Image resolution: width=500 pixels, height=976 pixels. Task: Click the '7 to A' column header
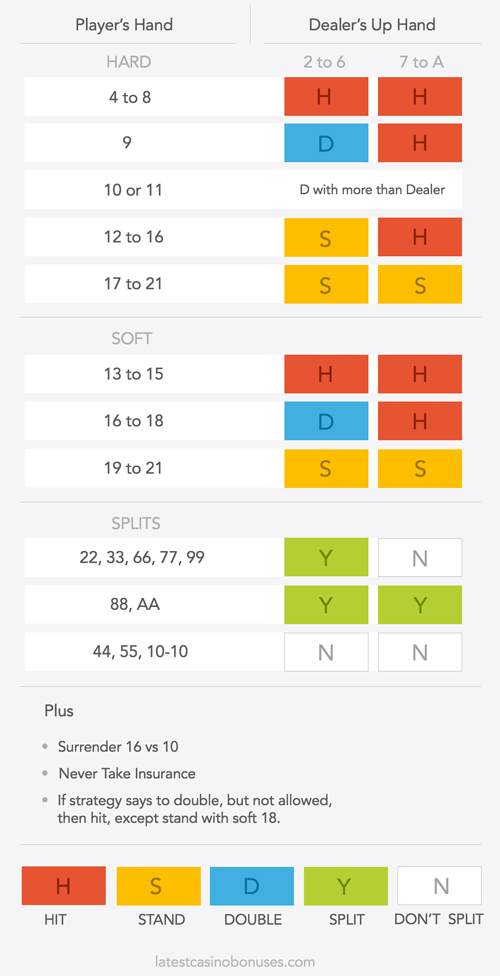(420, 62)
